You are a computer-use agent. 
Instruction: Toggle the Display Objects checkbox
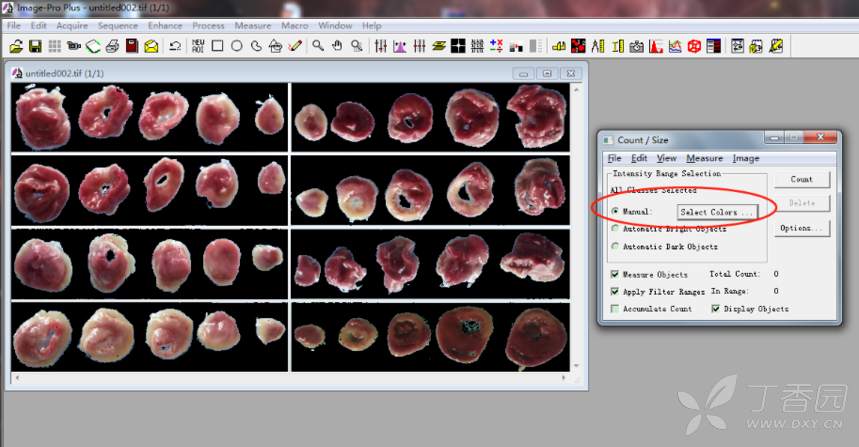click(715, 309)
